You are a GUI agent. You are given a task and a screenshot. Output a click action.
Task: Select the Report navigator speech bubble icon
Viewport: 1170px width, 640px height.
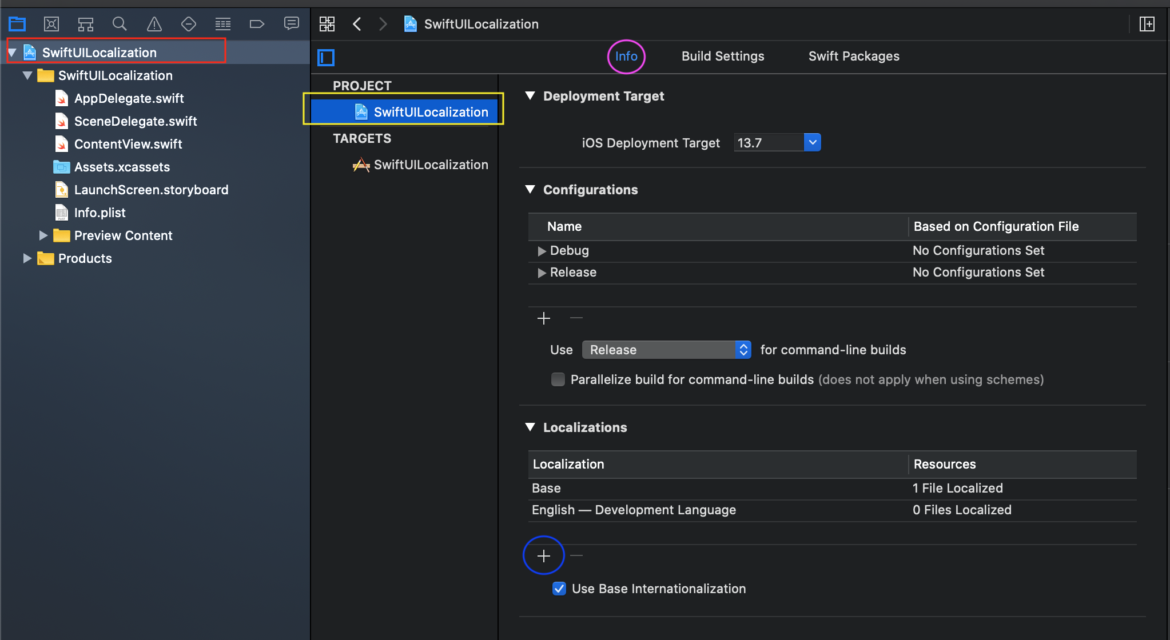(291, 23)
